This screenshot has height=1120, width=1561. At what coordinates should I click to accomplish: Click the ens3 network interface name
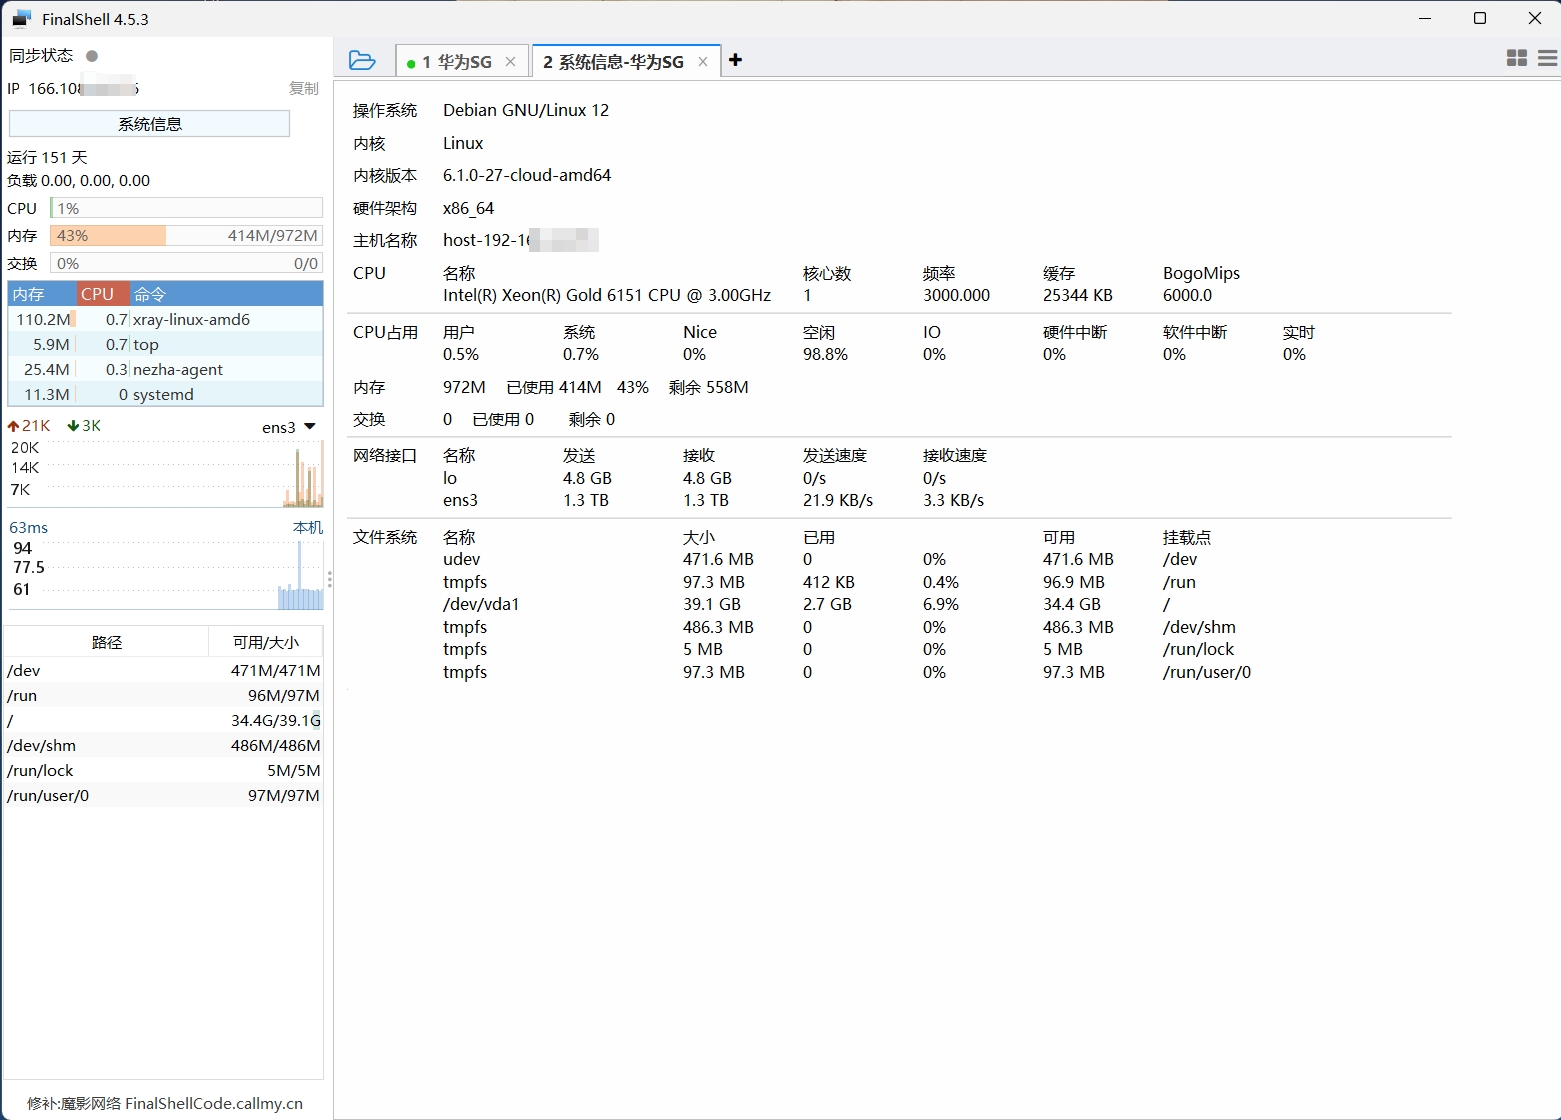click(461, 500)
